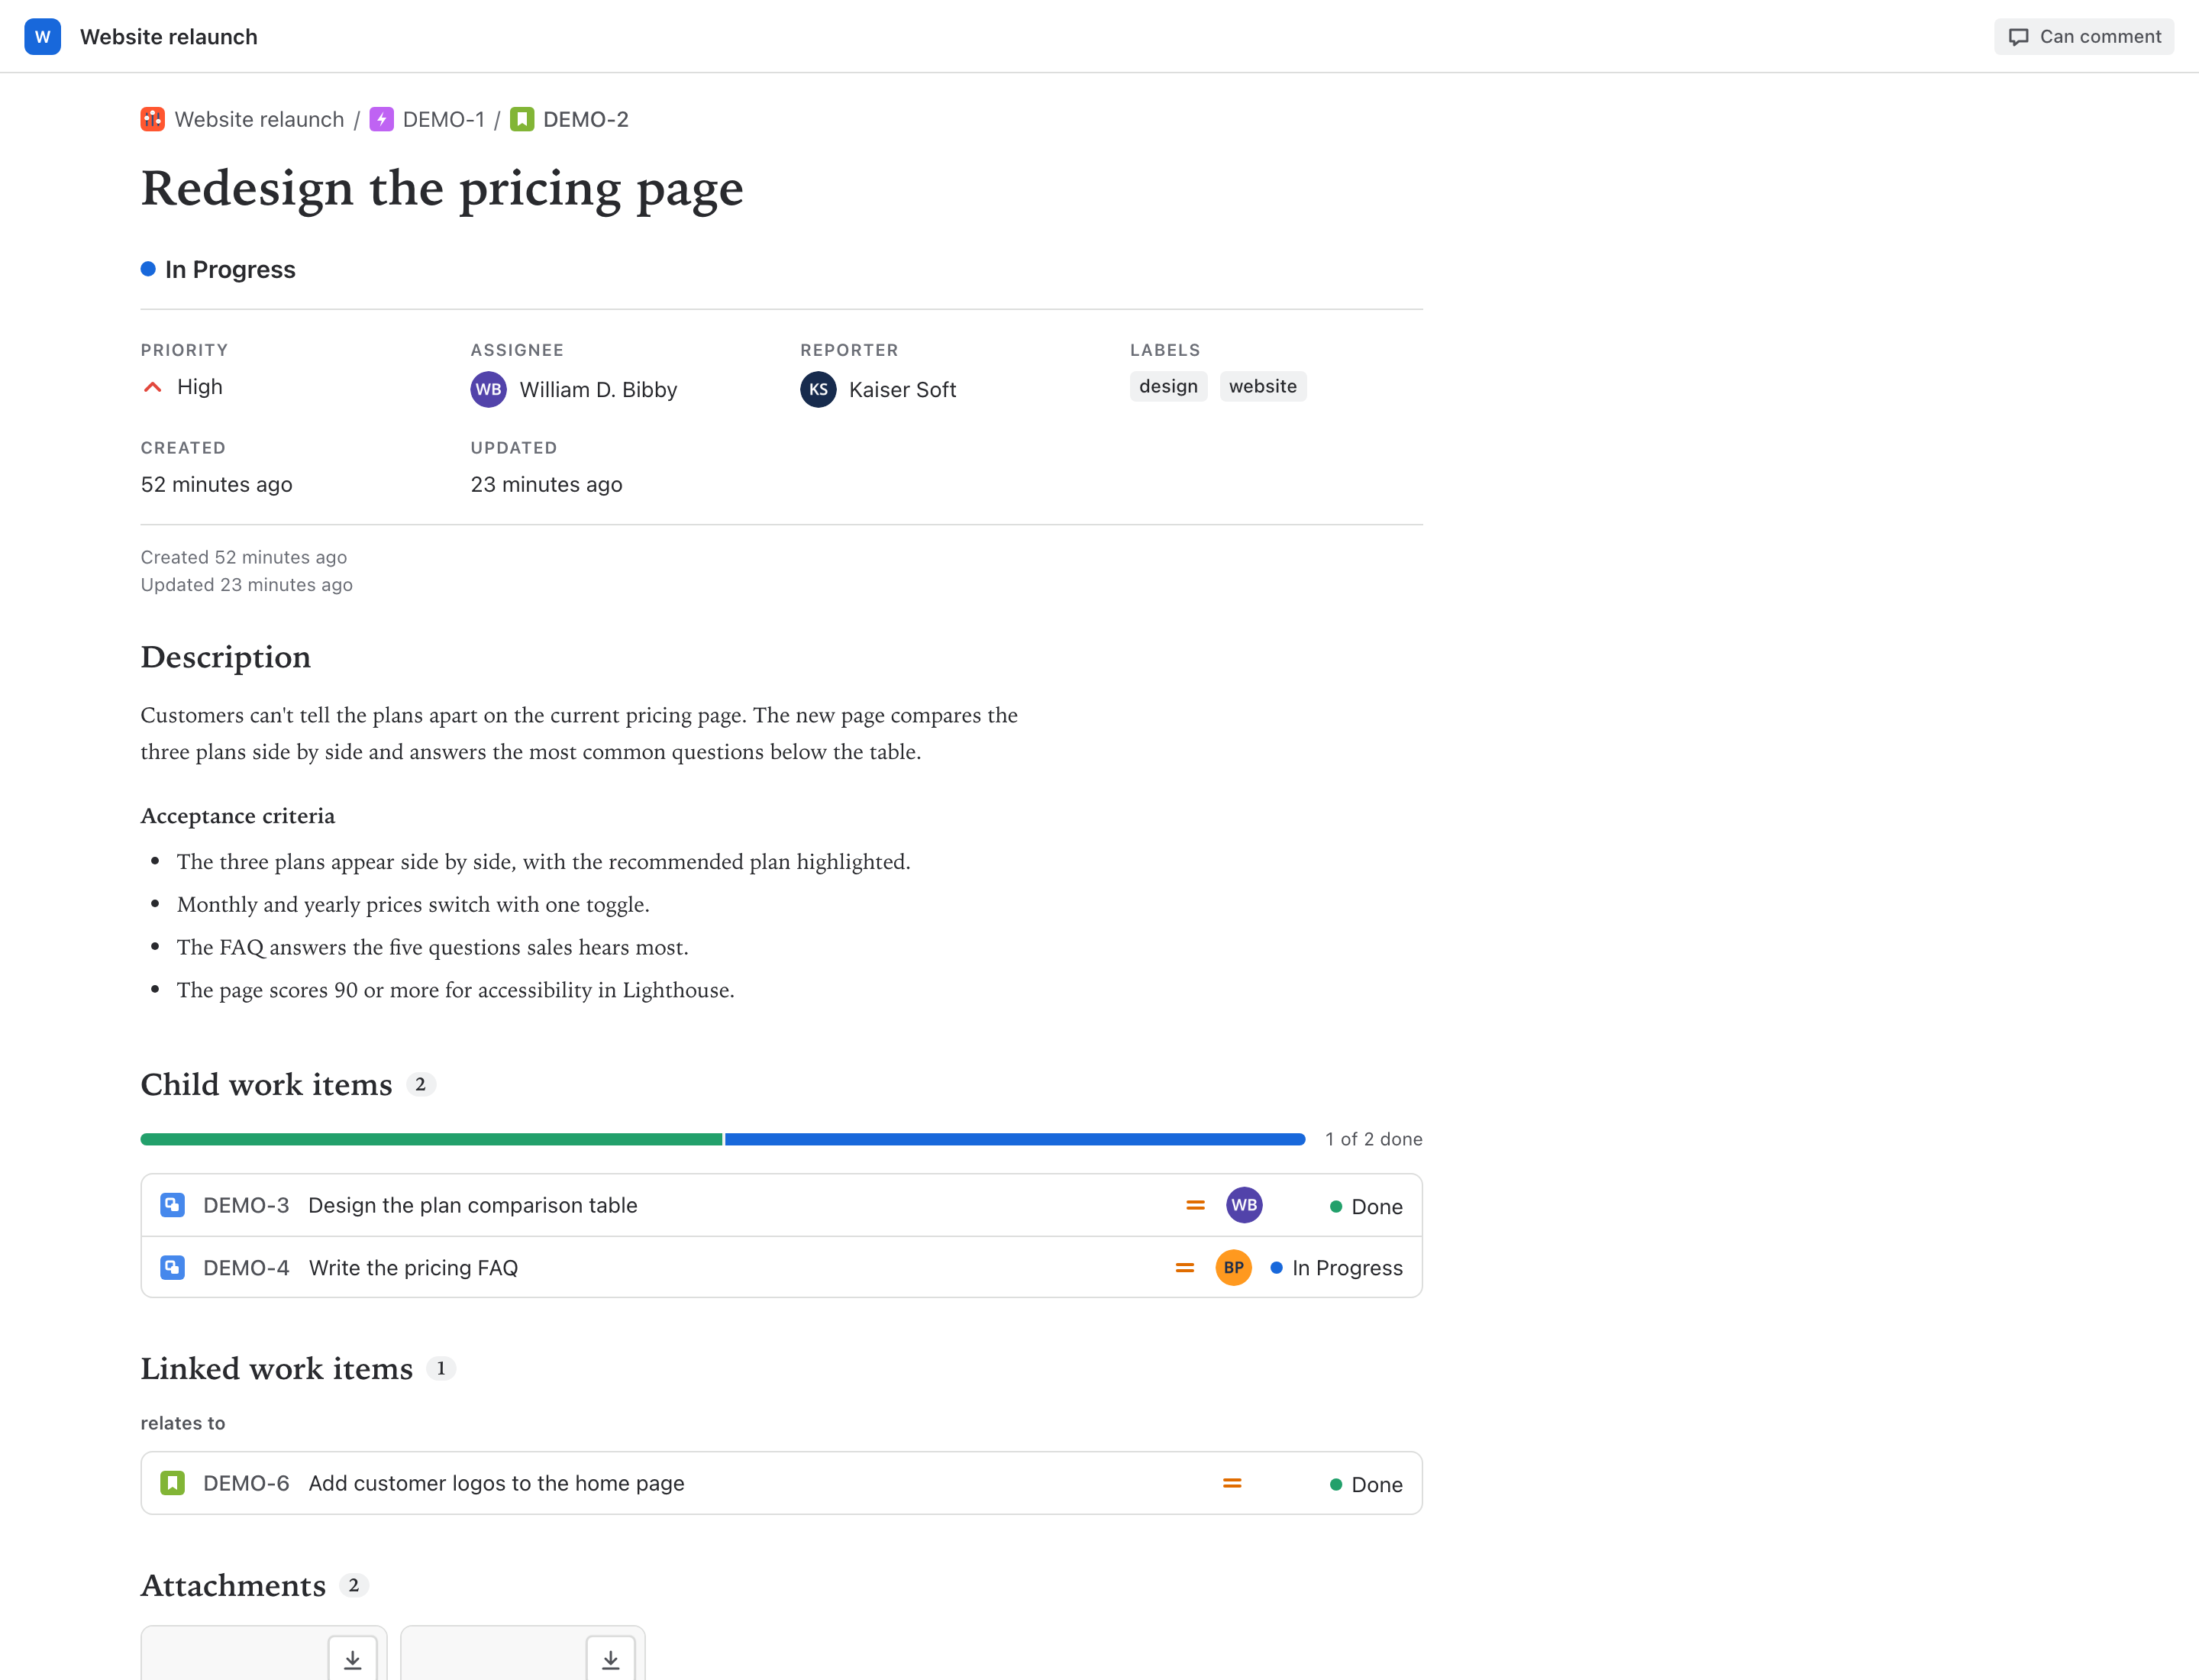Click the WB avatar next to William D. Bibby
2199x1680 pixels.
coord(488,390)
